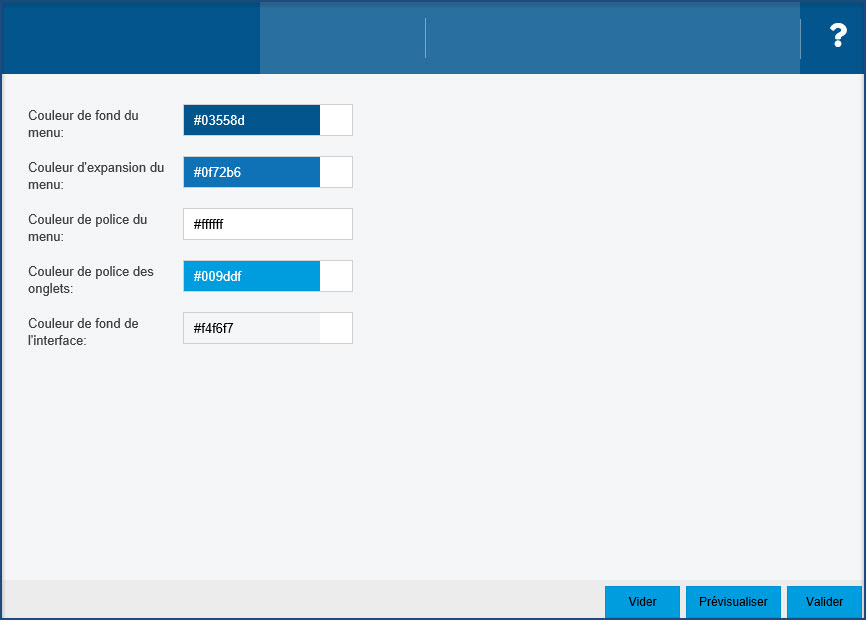Image resolution: width=866 pixels, height=620 pixels.
Task: Click the "Couleur de police du menu" label
Action: click(x=87, y=227)
